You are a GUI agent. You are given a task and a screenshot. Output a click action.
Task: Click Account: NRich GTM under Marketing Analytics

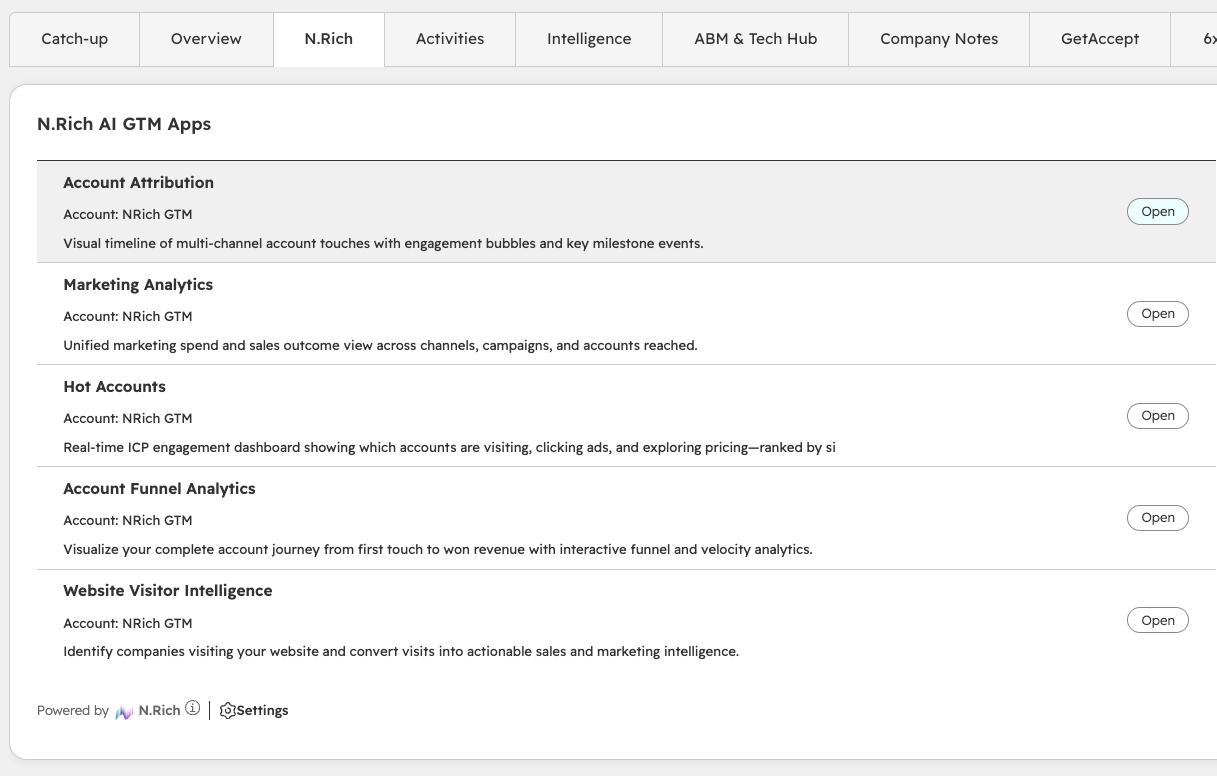[128, 316]
